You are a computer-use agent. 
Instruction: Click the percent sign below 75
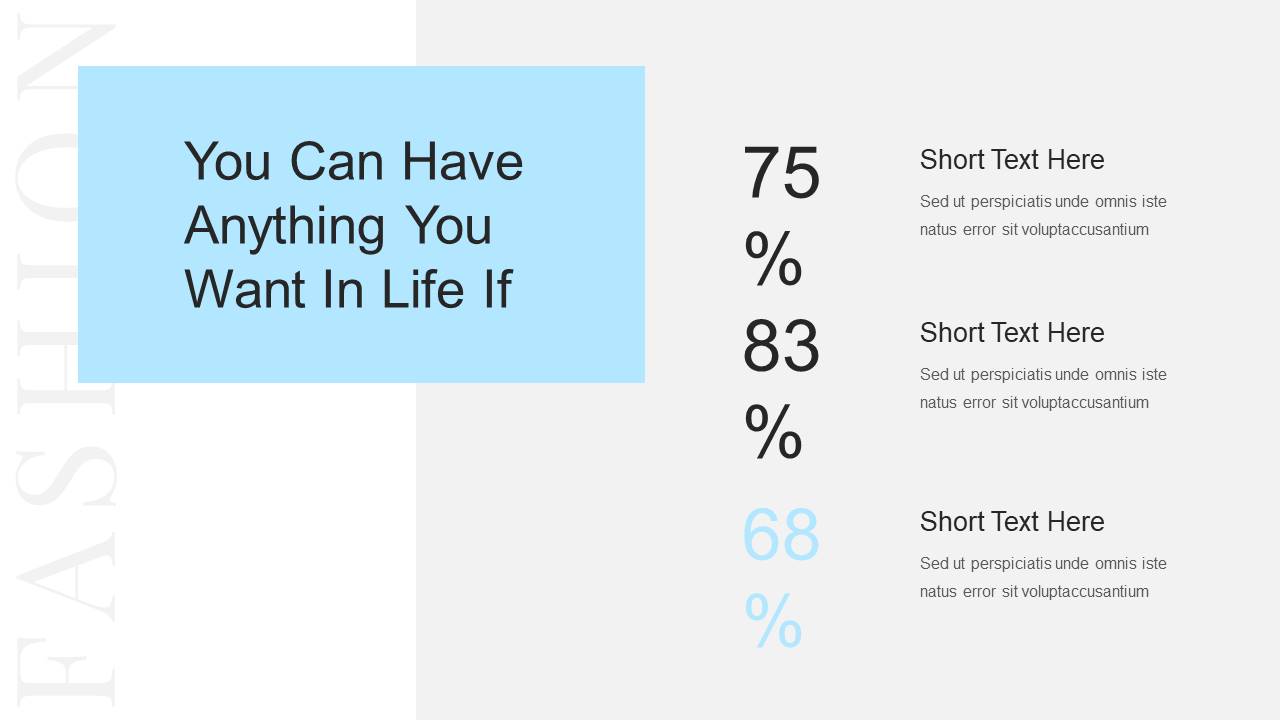(773, 259)
